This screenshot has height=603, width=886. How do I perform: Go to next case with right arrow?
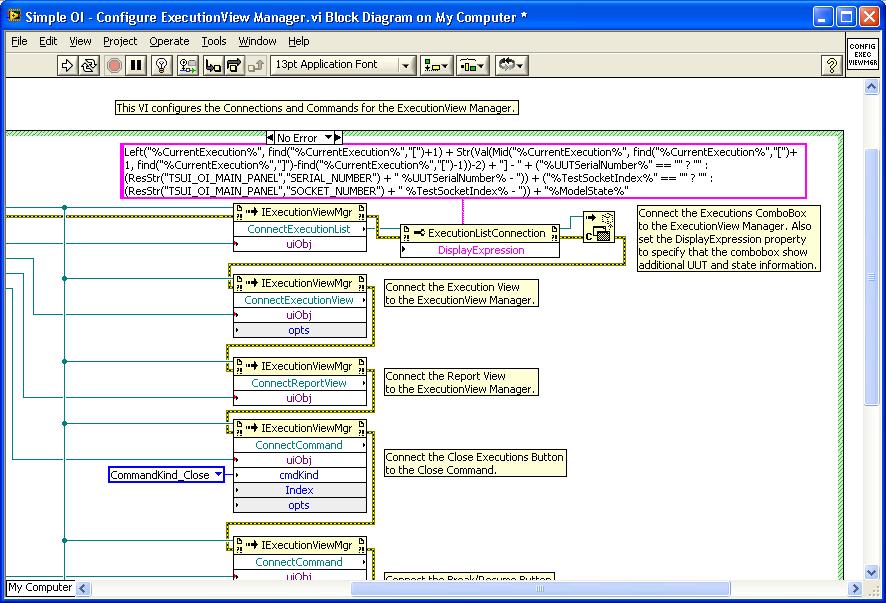[x=338, y=137]
